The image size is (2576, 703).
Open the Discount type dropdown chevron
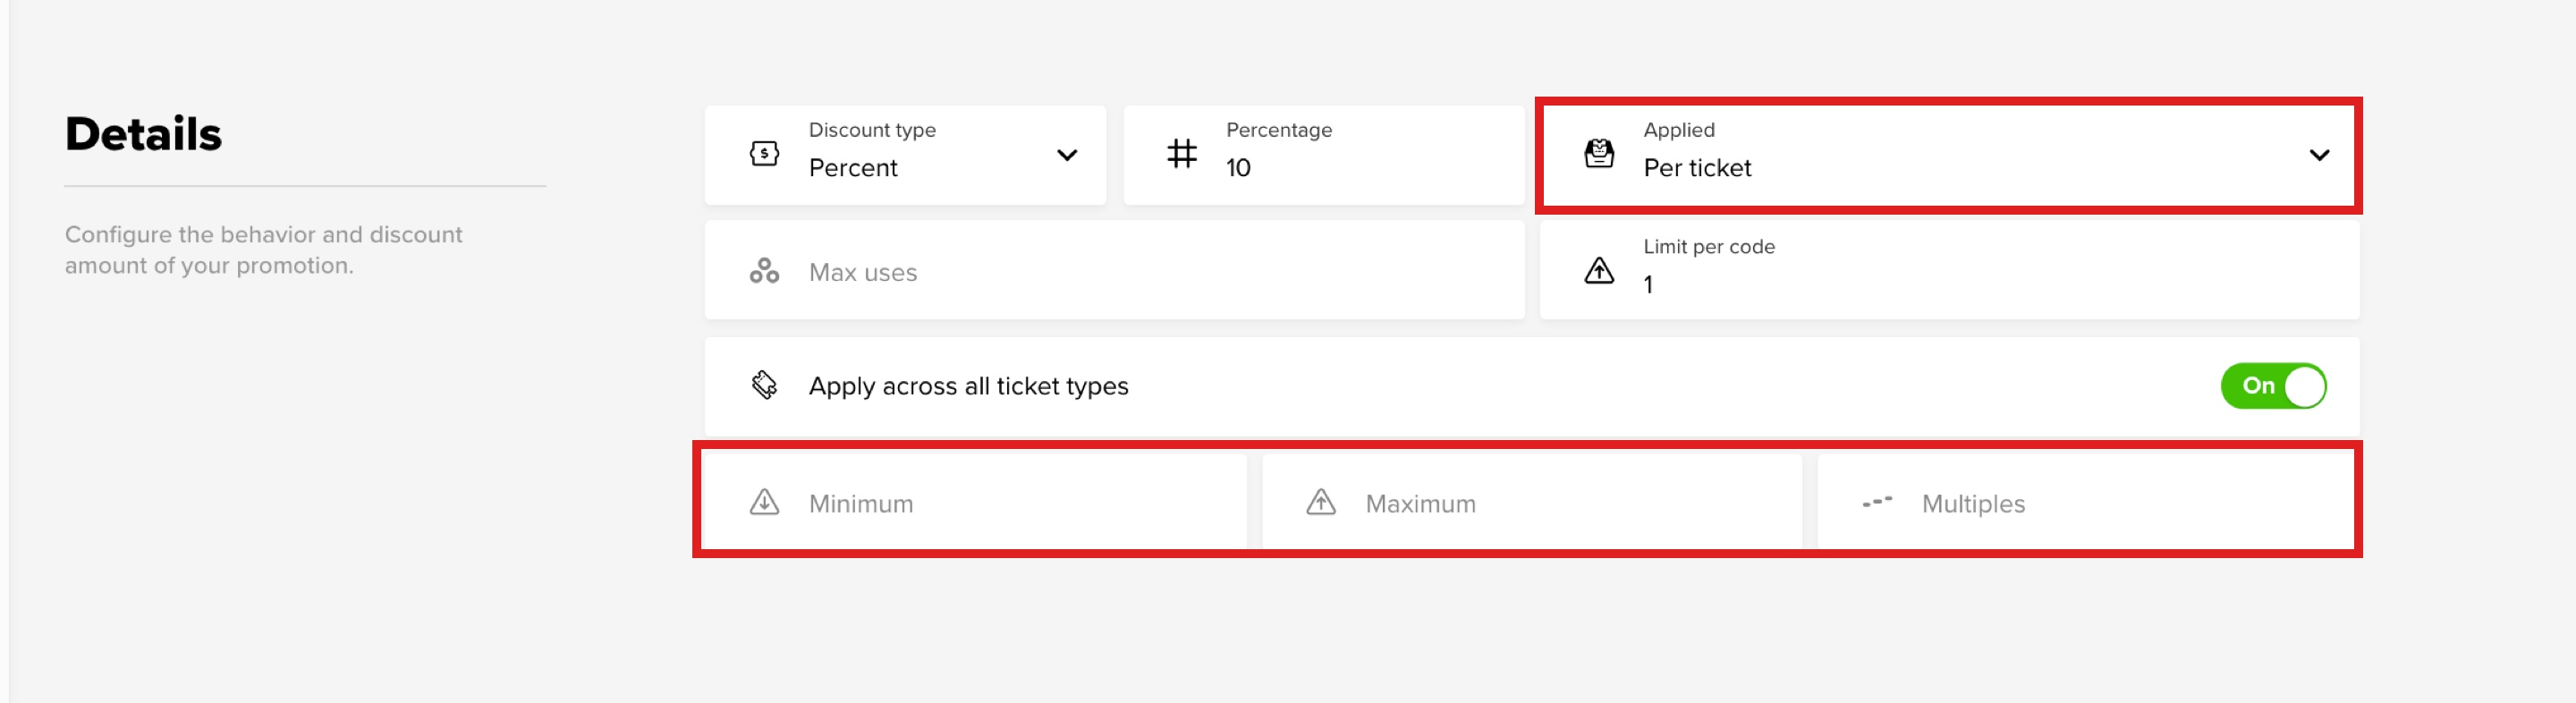(1067, 155)
